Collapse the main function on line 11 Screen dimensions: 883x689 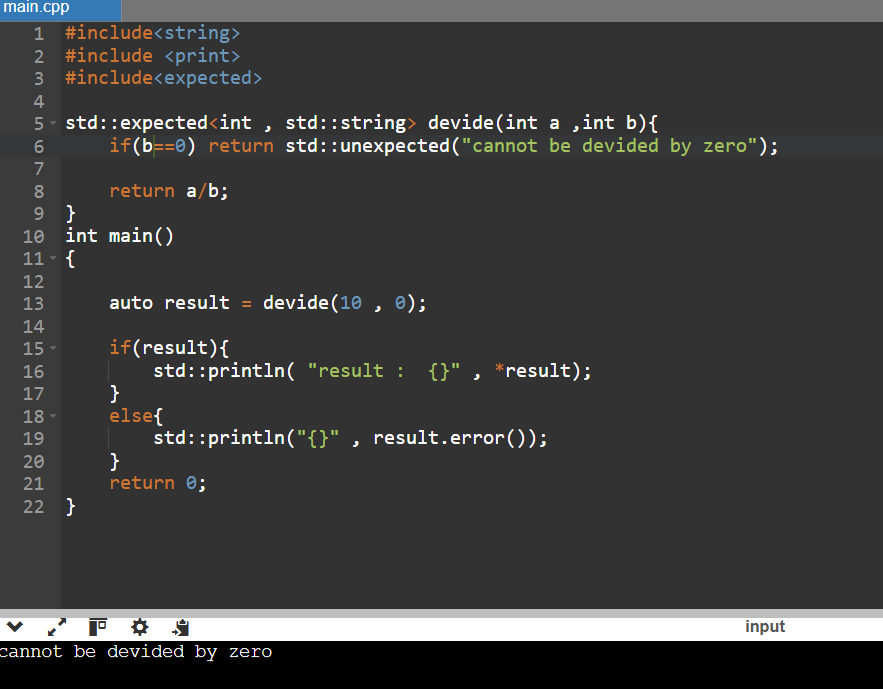(x=52, y=258)
